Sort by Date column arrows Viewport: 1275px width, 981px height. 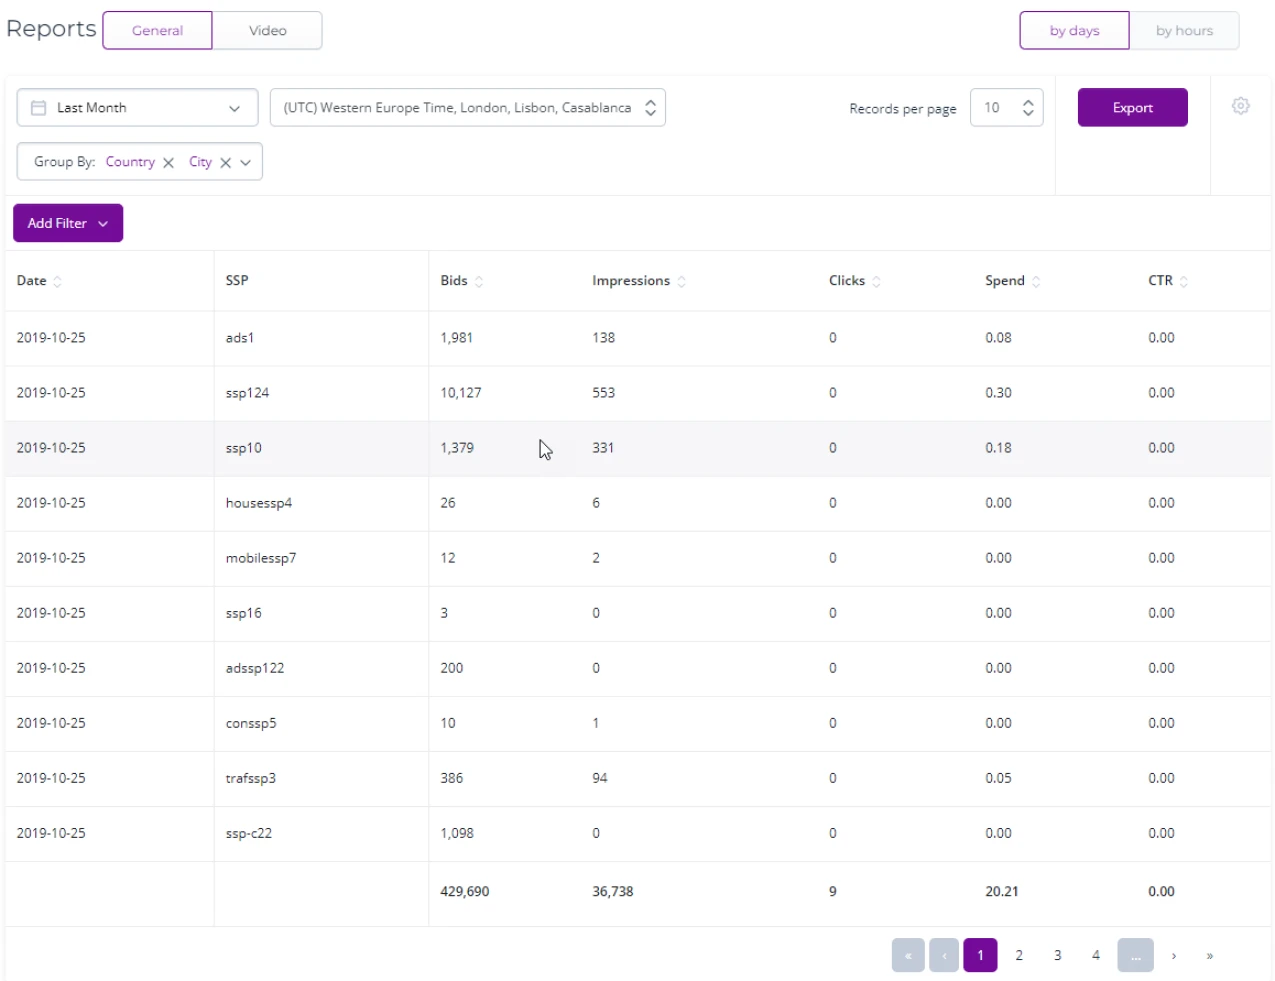[x=58, y=282]
